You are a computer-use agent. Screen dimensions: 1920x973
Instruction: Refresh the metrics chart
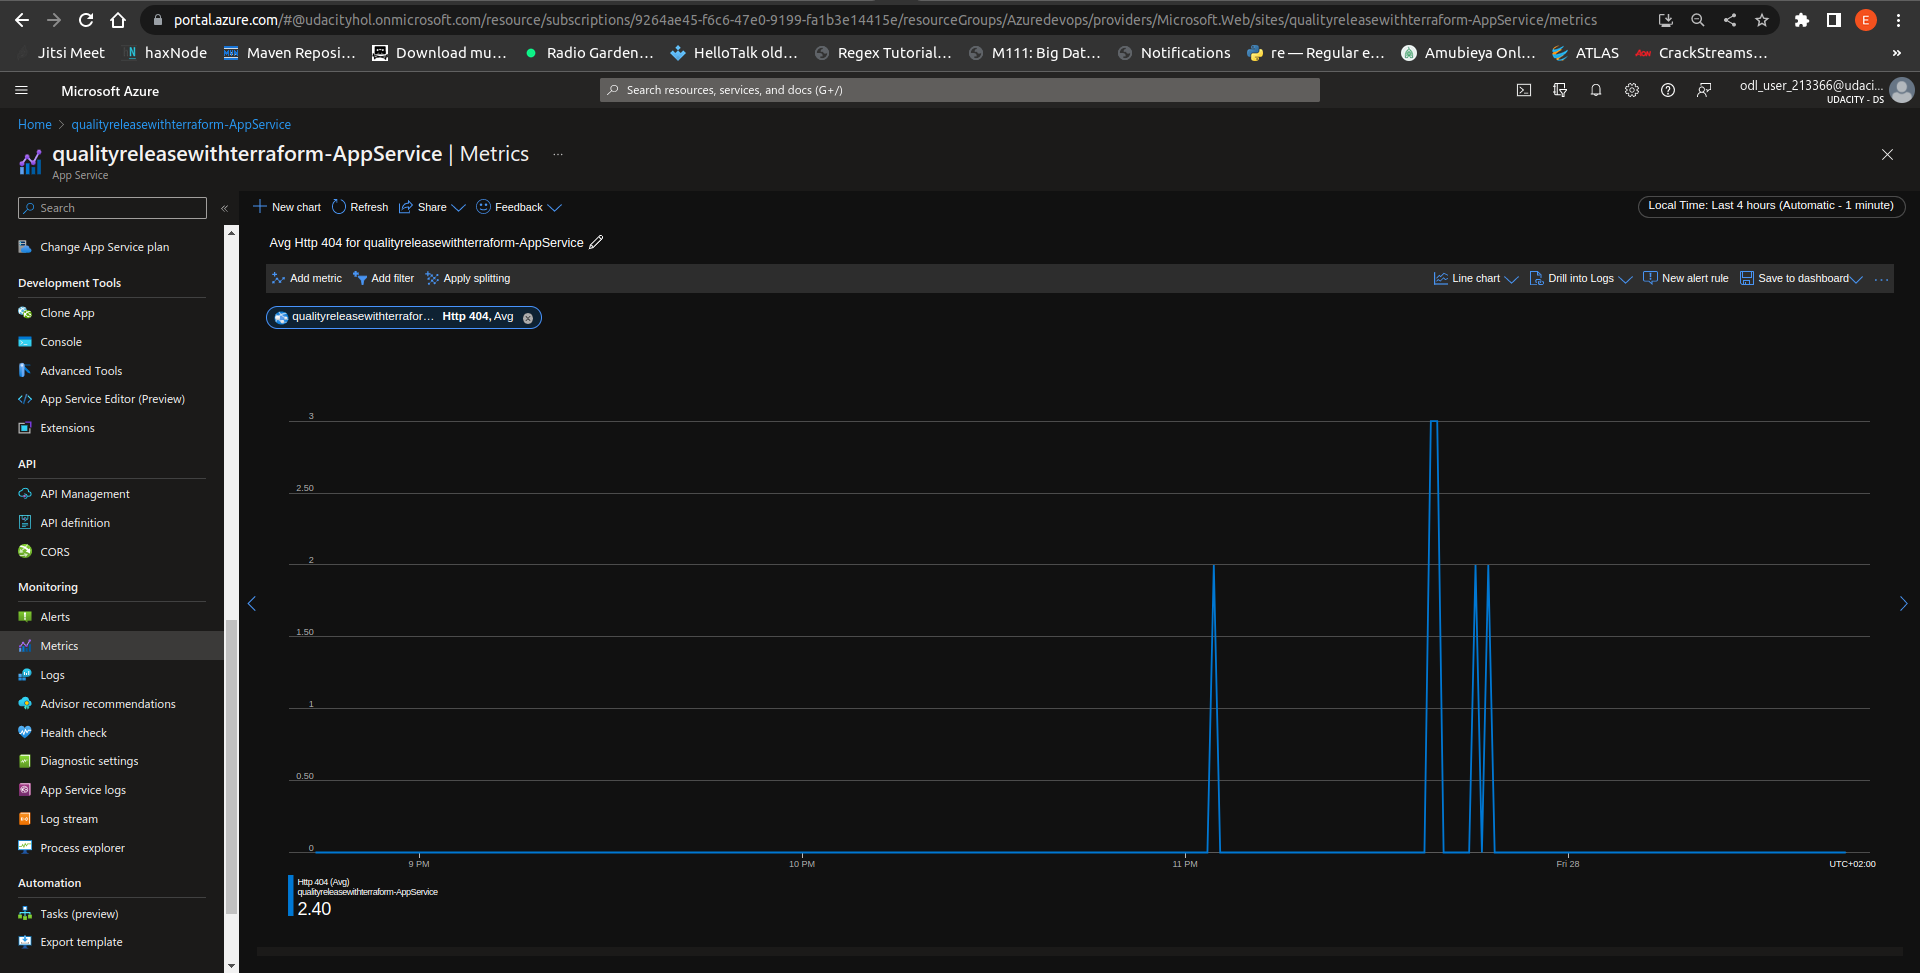[x=360, y=207]
